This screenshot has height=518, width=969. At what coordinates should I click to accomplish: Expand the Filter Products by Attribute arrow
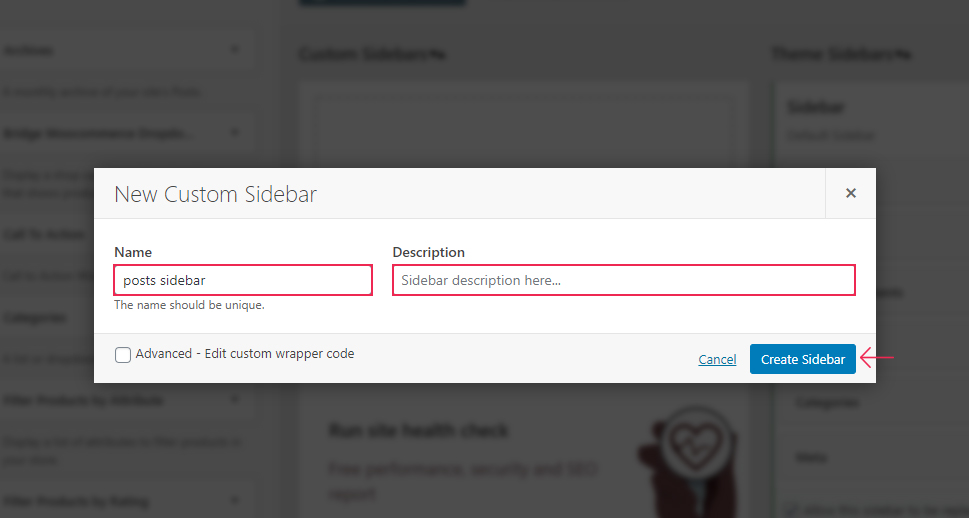point(234,400)
